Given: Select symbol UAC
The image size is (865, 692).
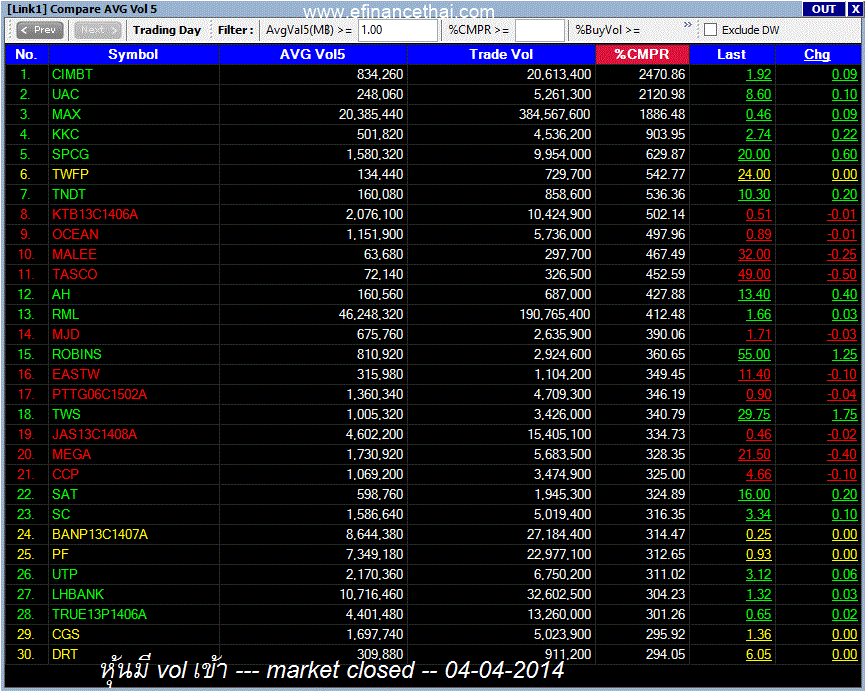Looking at the screenshot, I should (66, 94).
